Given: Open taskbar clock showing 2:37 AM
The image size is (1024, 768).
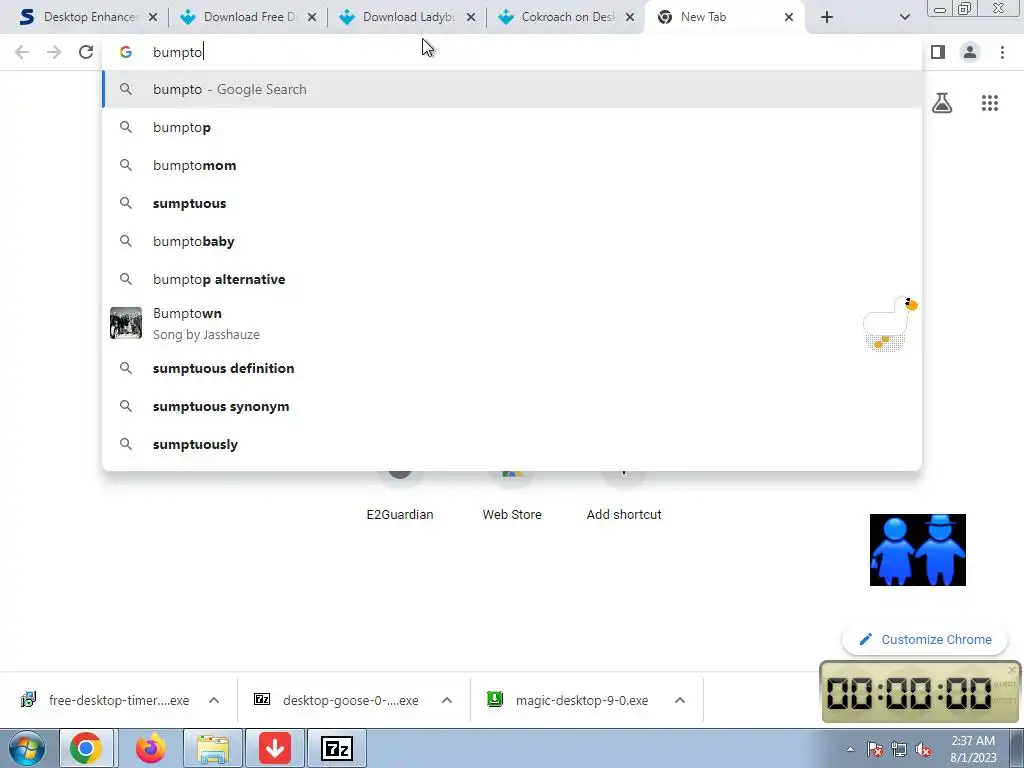Looking at the screenshot, I should pyautogui.click(x=973, y=749).
